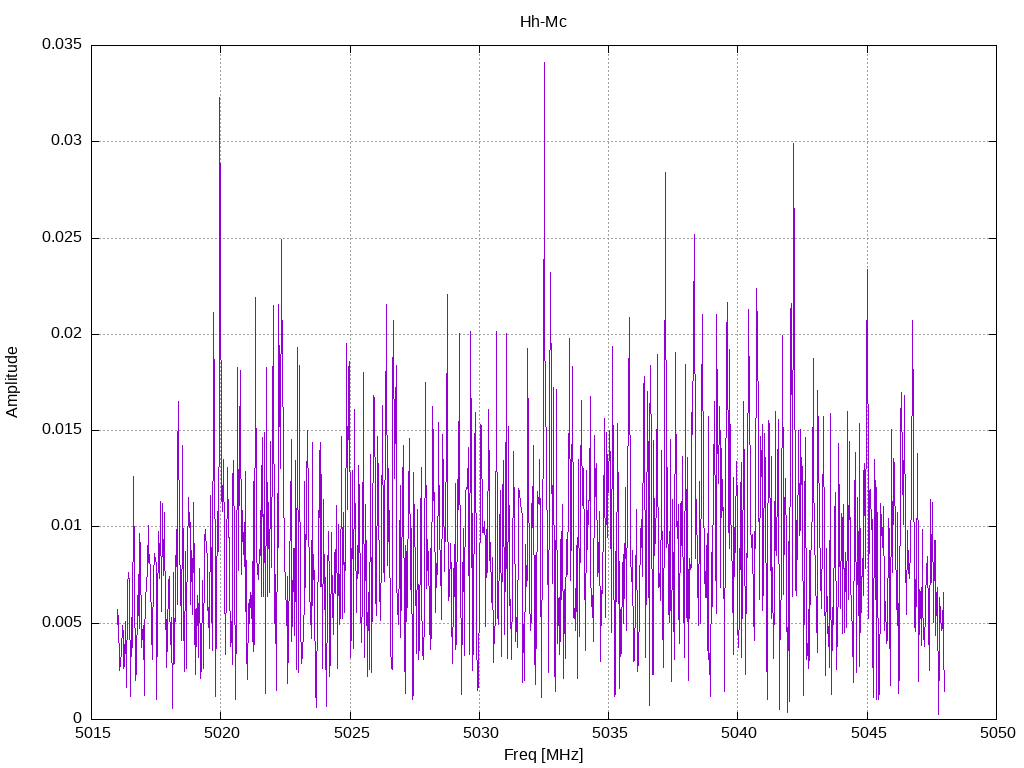Click the tip of the peak at 5020 MHz
This screenshot has width=1024, height=768.
[219, 98]
